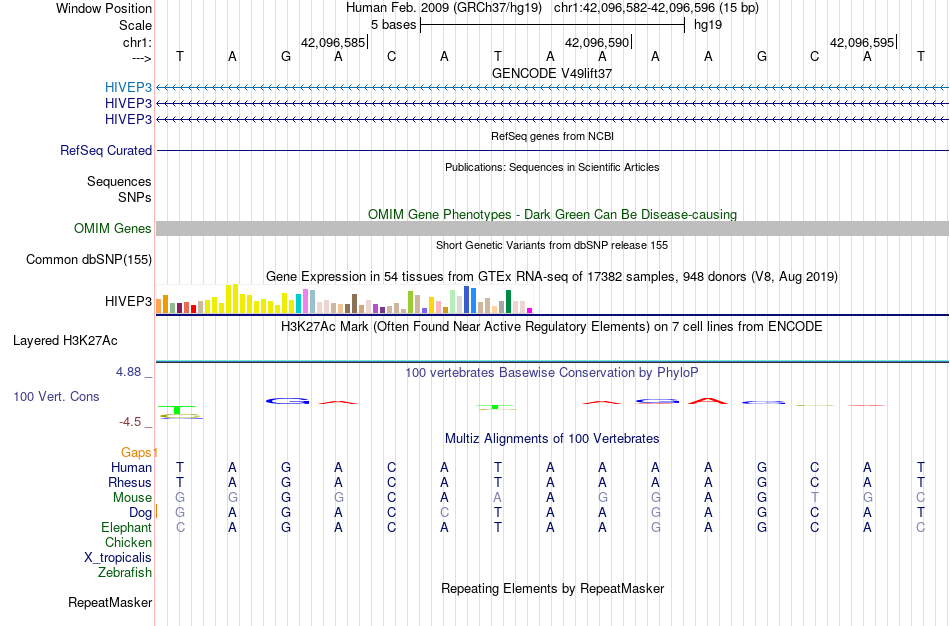Click the cyan bar in GTEx chart
This screenshot has height=626, width=950.
tap(298, 304)
